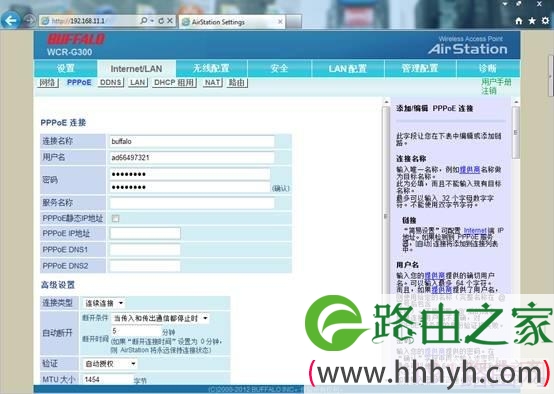Click the refresh icon in address bar
Screen dimensions: 554x394
[161, 21]
